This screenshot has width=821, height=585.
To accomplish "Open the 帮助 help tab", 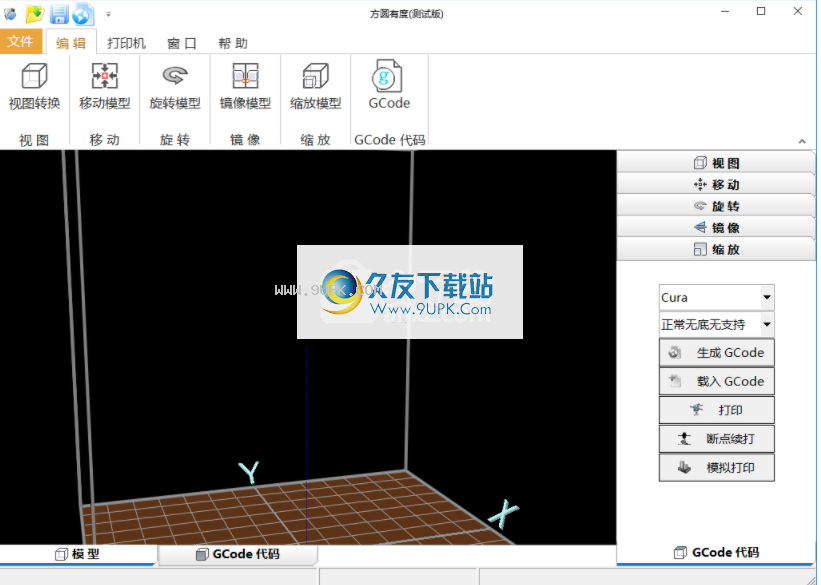I will point(233,43).
